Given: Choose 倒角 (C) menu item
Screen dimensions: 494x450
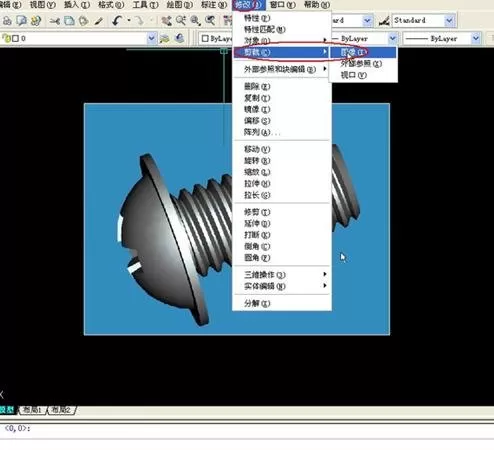Looking at the screenshot, I should (282, 246).
